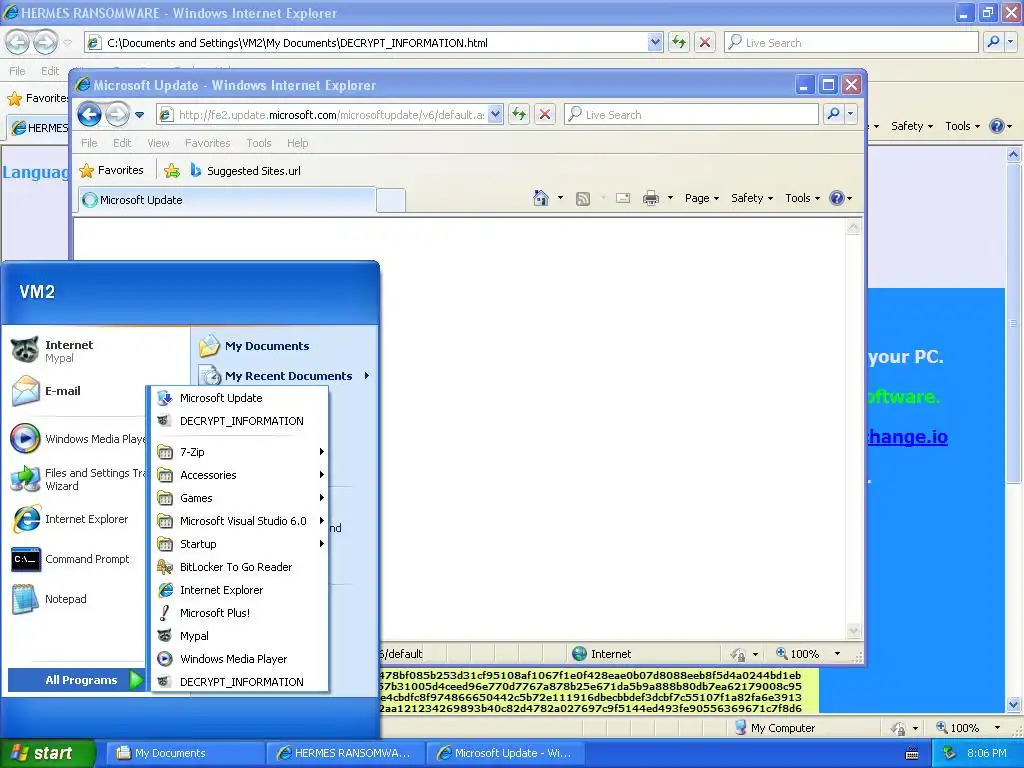The width and height of the screenshot is (1024, 768).
Task: Click Help icon in Microsoft Update toolbar
Action: pos(837,198)
